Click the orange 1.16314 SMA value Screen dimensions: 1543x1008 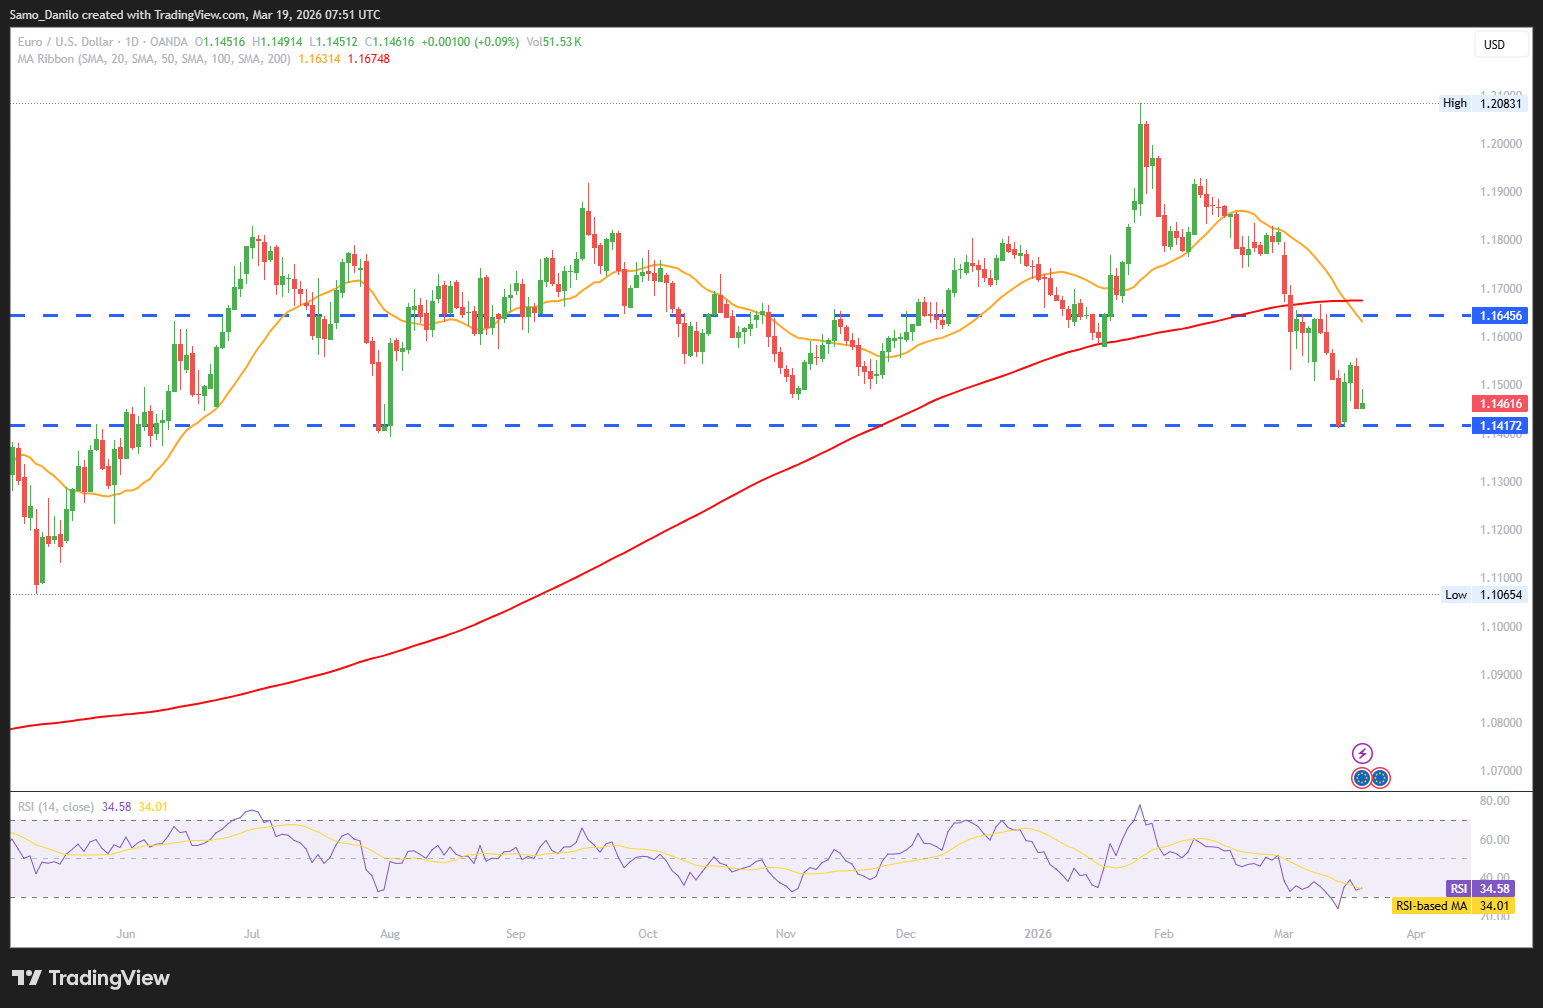click(320, 59)
